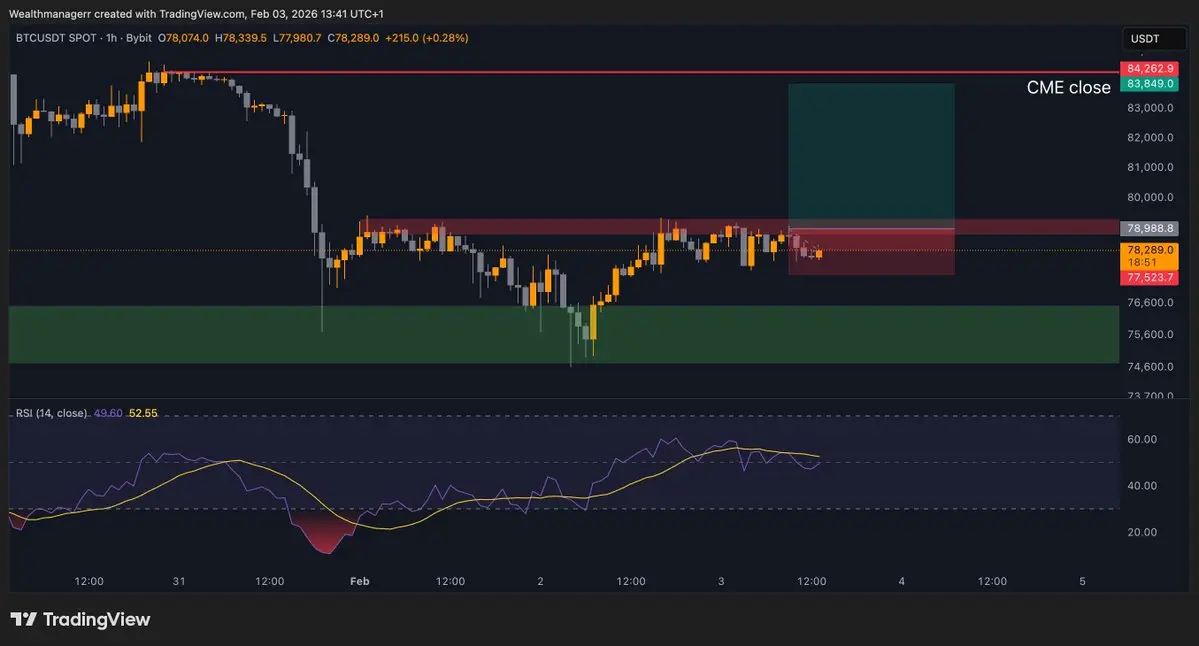The width and height of the screenshot is (1199, 646).
Task: Click the RSI (14, close) indicator title
Action: 51,413
